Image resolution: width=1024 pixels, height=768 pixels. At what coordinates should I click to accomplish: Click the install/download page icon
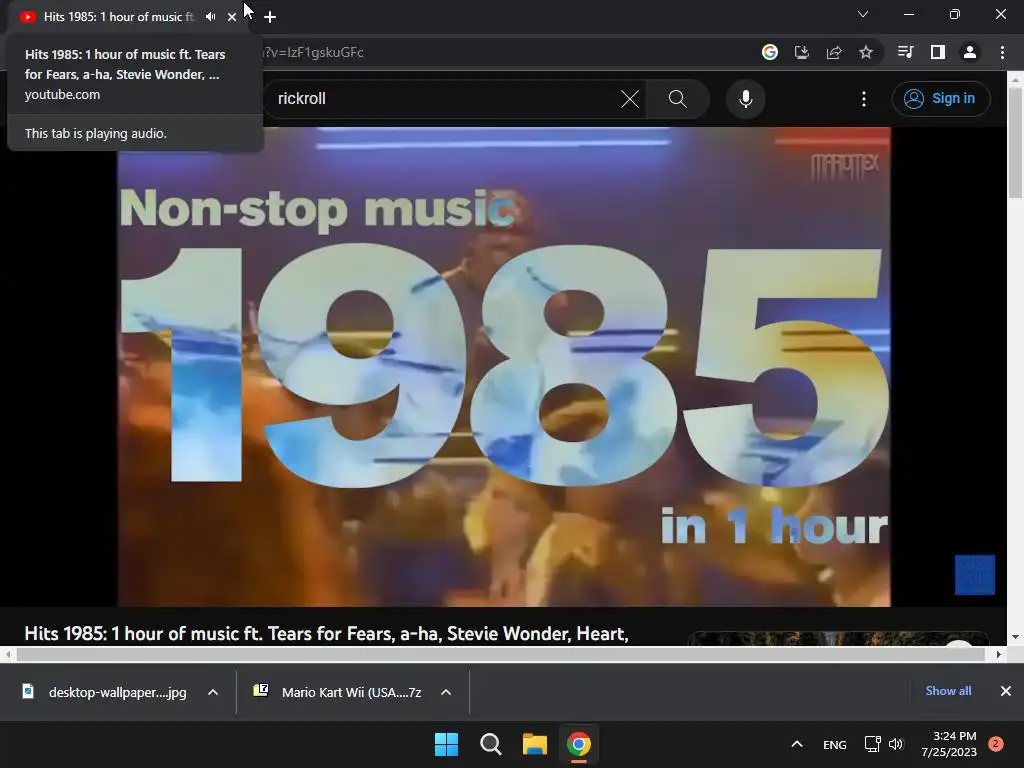pyautogui.click(x=802, y=52)
